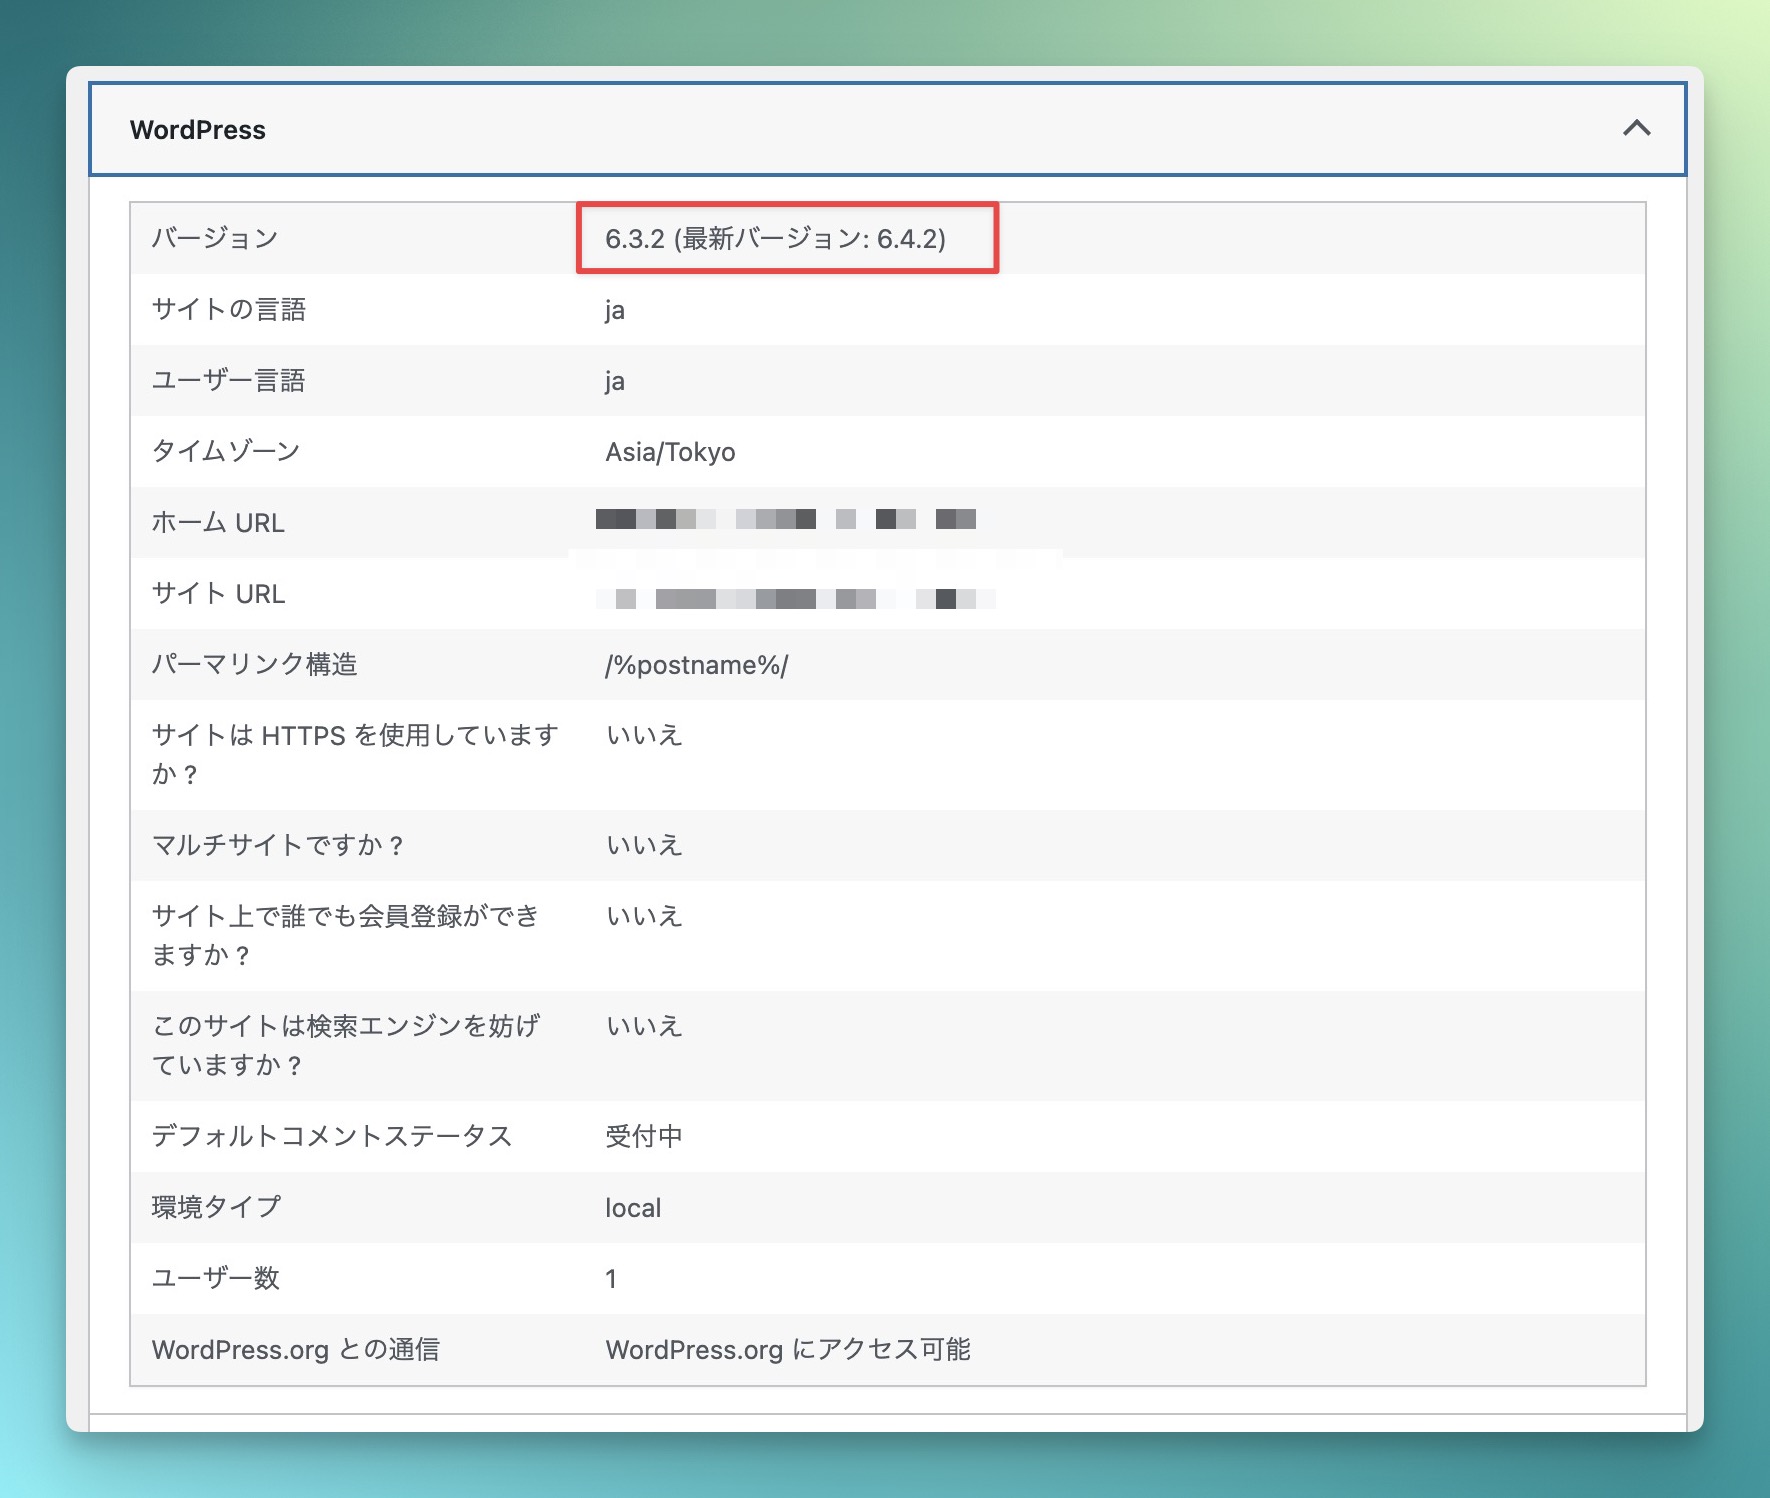Click the ホーム URL label
The height and width of the screenshot is (1498, 1770).
pos(218,522)
